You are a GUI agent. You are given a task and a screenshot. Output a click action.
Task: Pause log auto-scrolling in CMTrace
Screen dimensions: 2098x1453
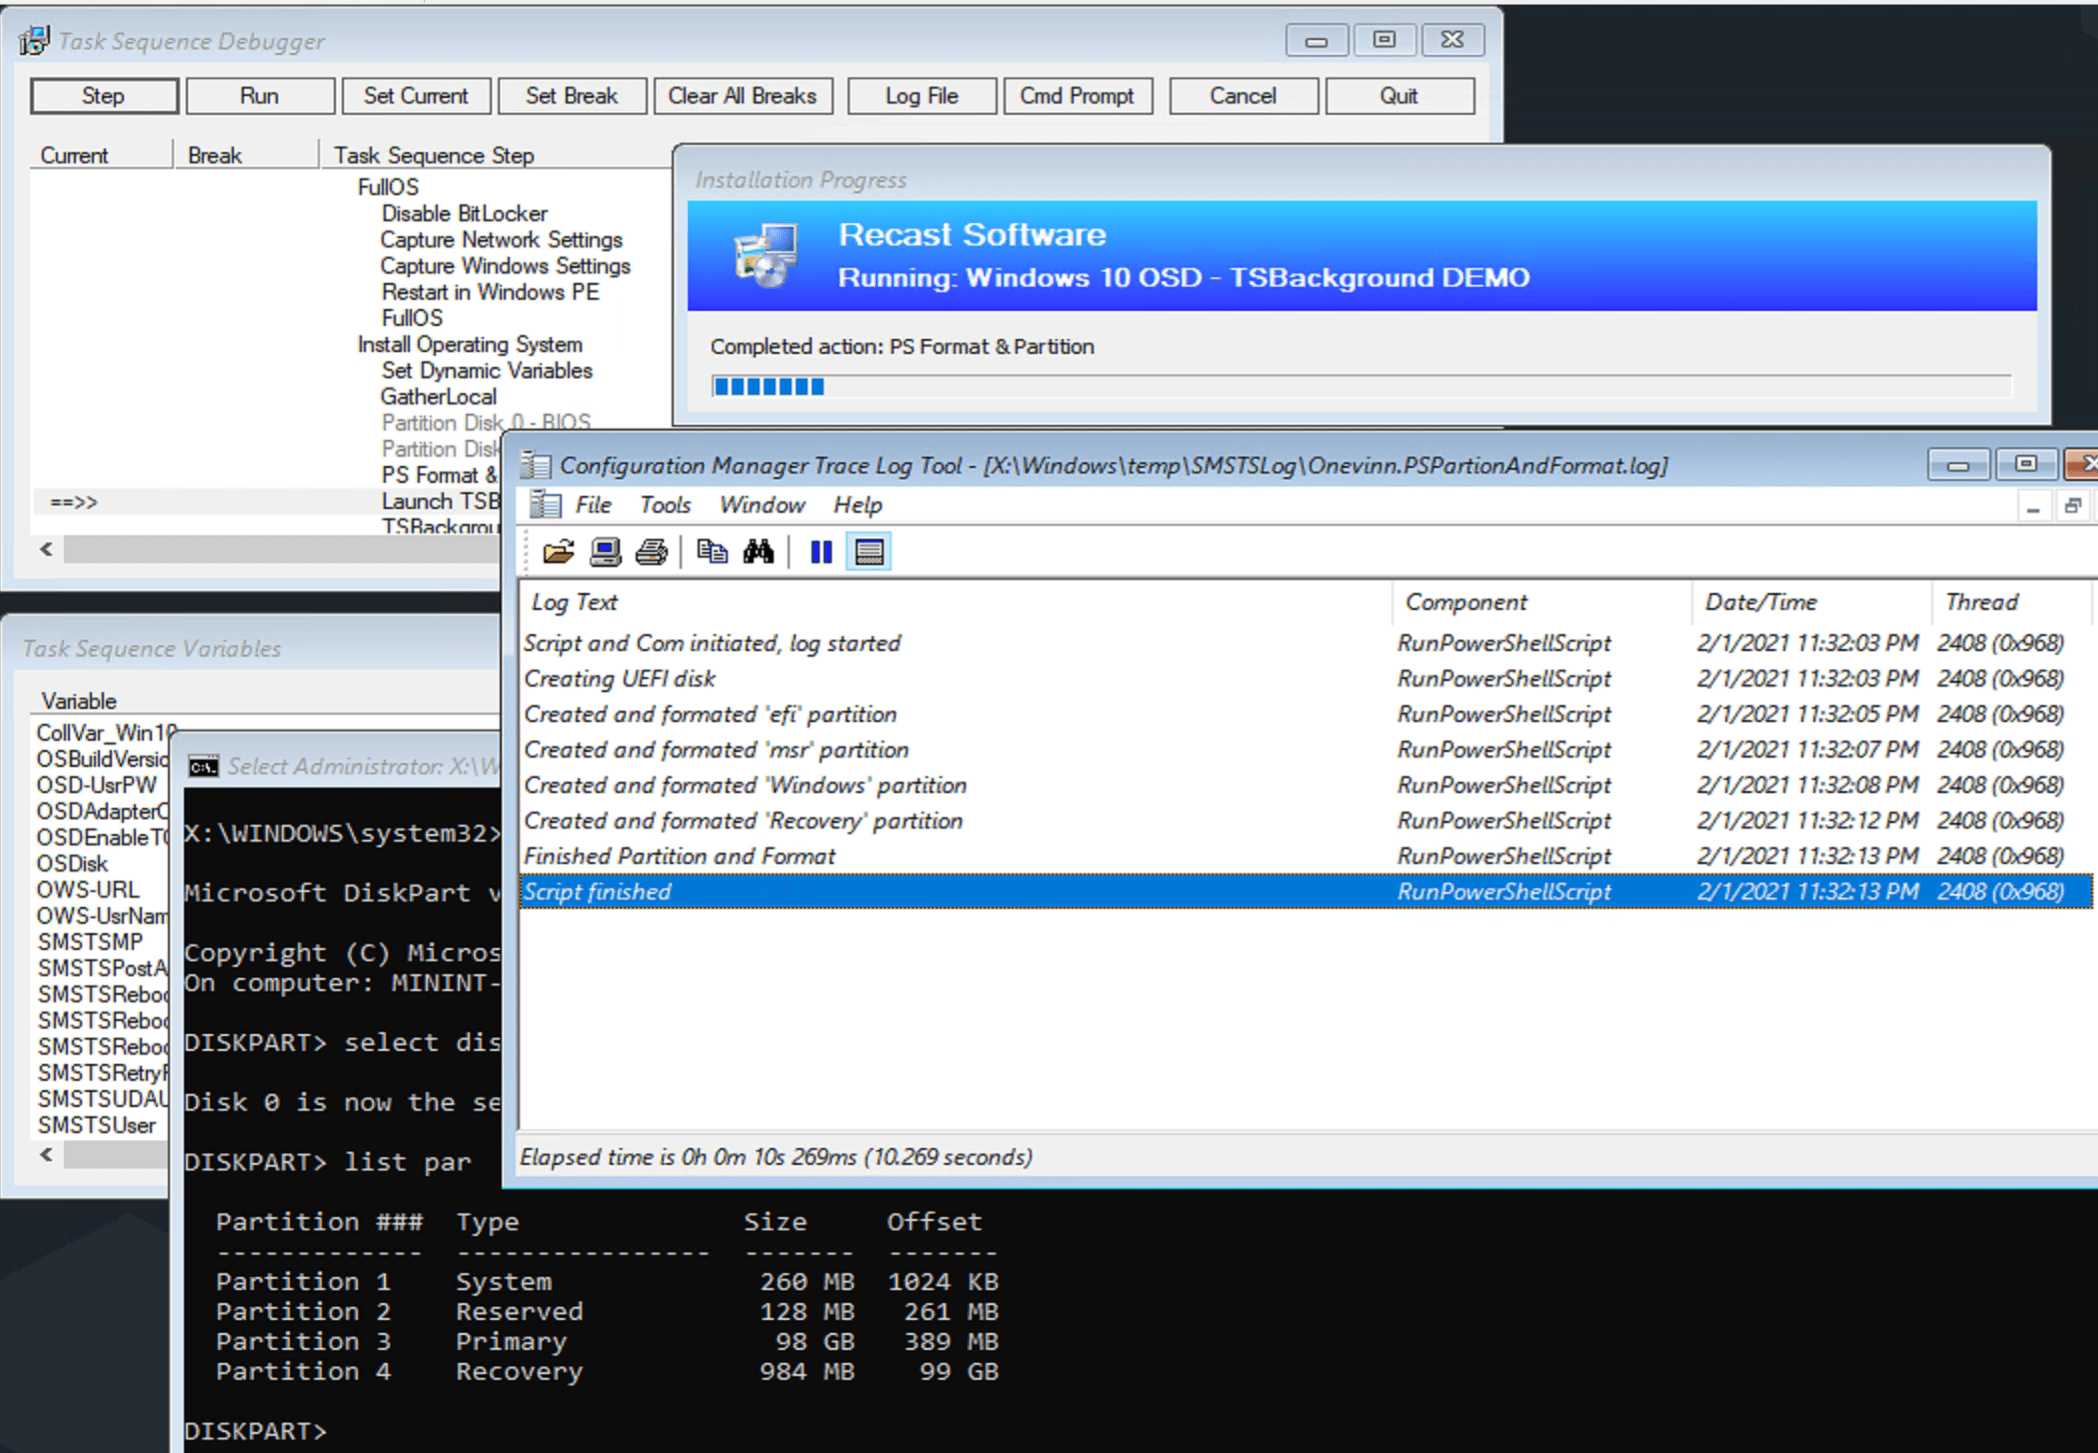tap(820, 551)
